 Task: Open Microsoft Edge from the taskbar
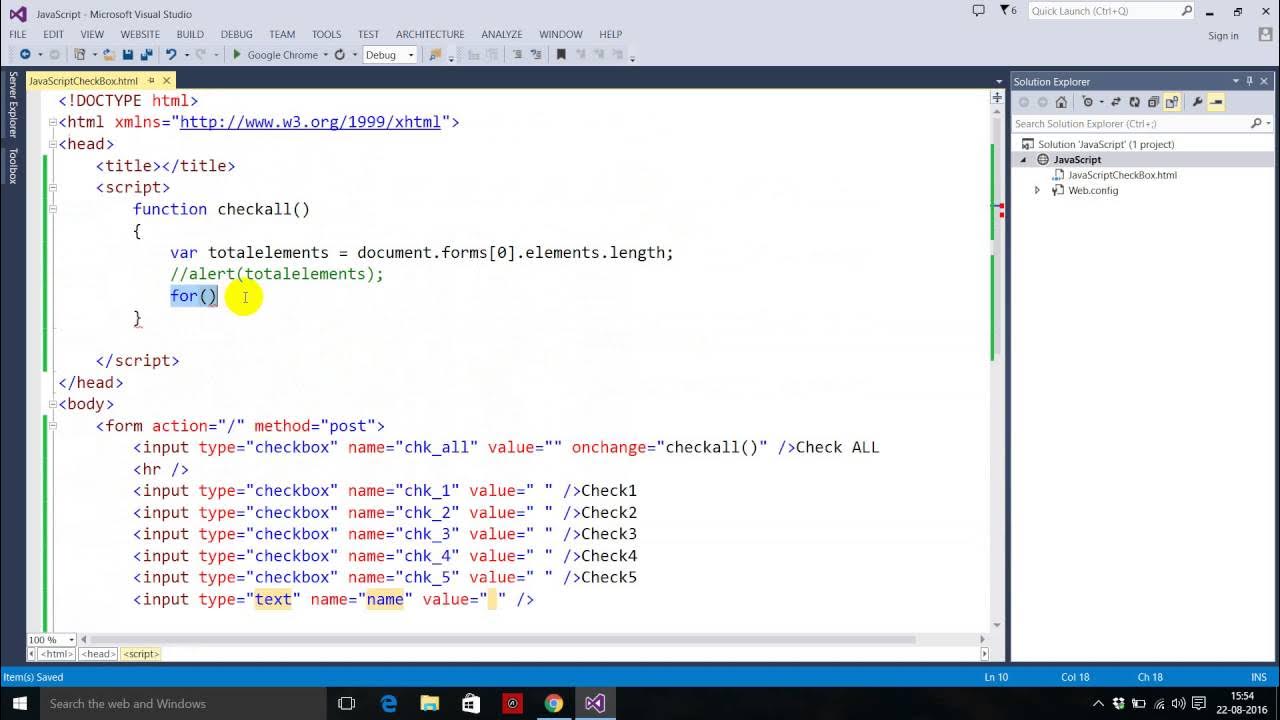pos(389,703)
